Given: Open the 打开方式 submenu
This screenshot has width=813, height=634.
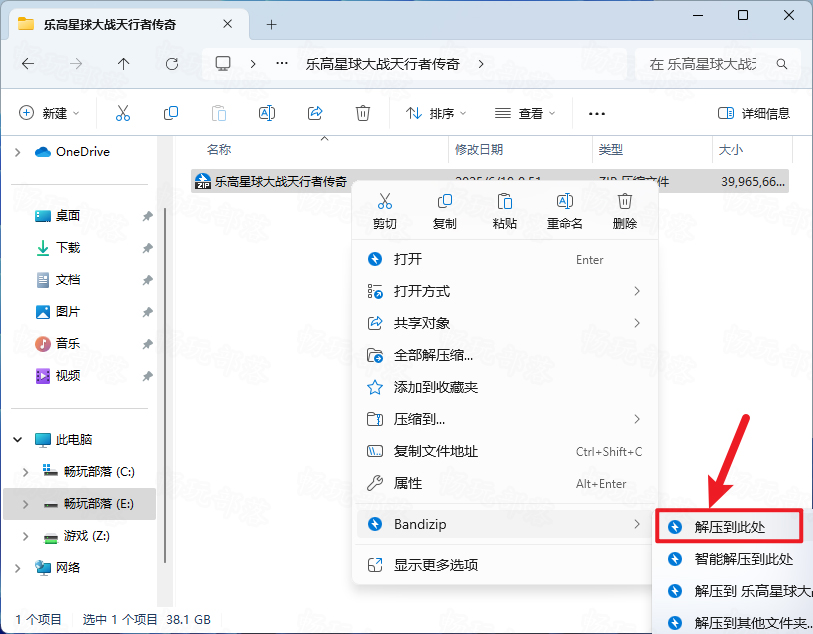Looking at the screenshot, I should click(504, 291).
